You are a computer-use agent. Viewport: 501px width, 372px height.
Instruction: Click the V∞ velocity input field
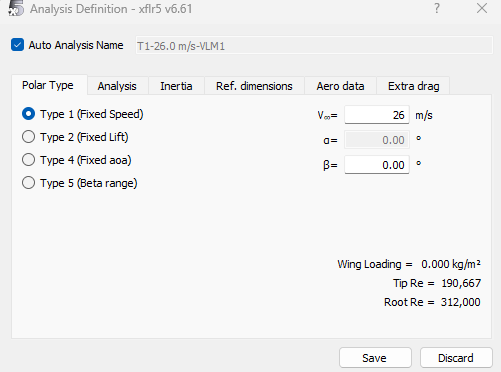point(377,115)
